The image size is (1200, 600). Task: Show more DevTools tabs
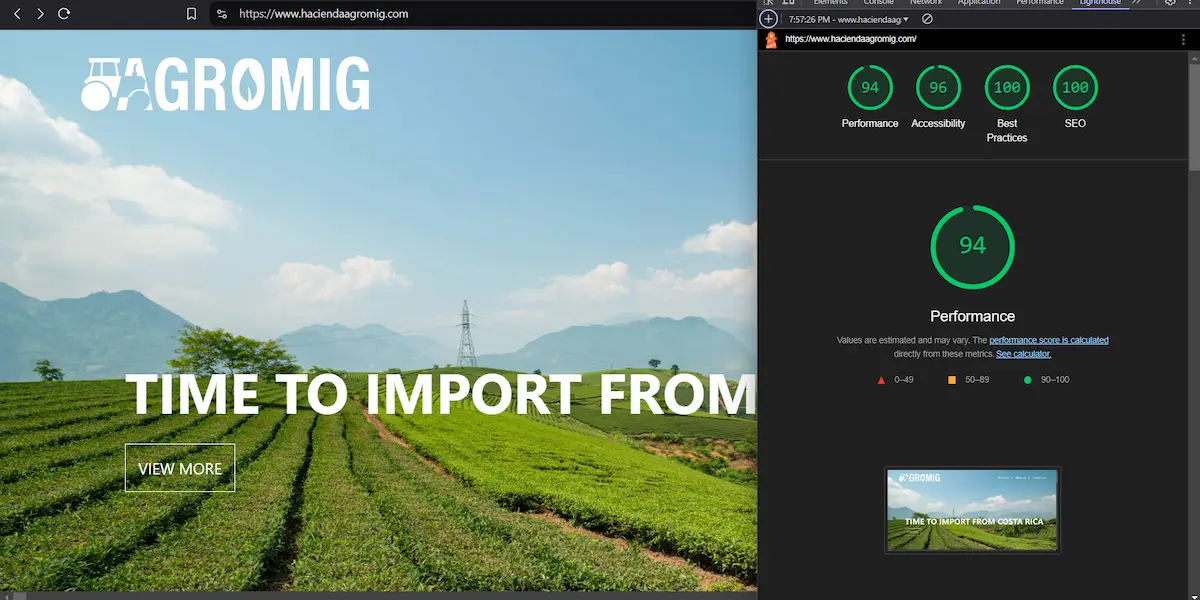(1137, 3)
